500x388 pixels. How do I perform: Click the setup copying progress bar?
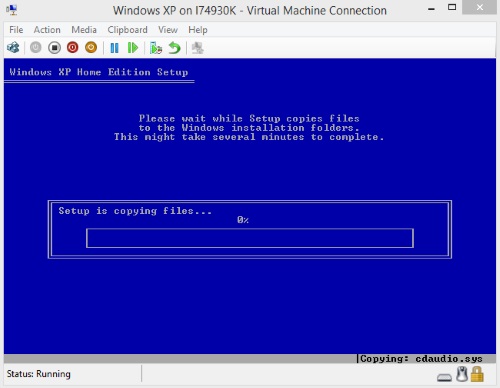click(250, 238)
